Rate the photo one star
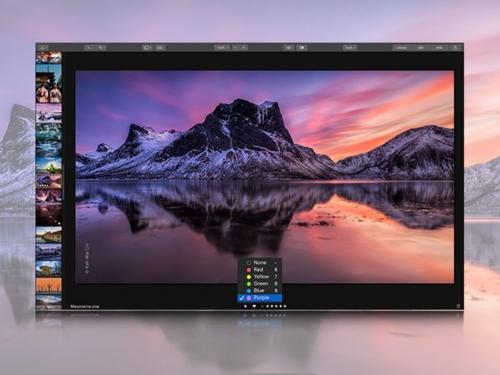 268,306
